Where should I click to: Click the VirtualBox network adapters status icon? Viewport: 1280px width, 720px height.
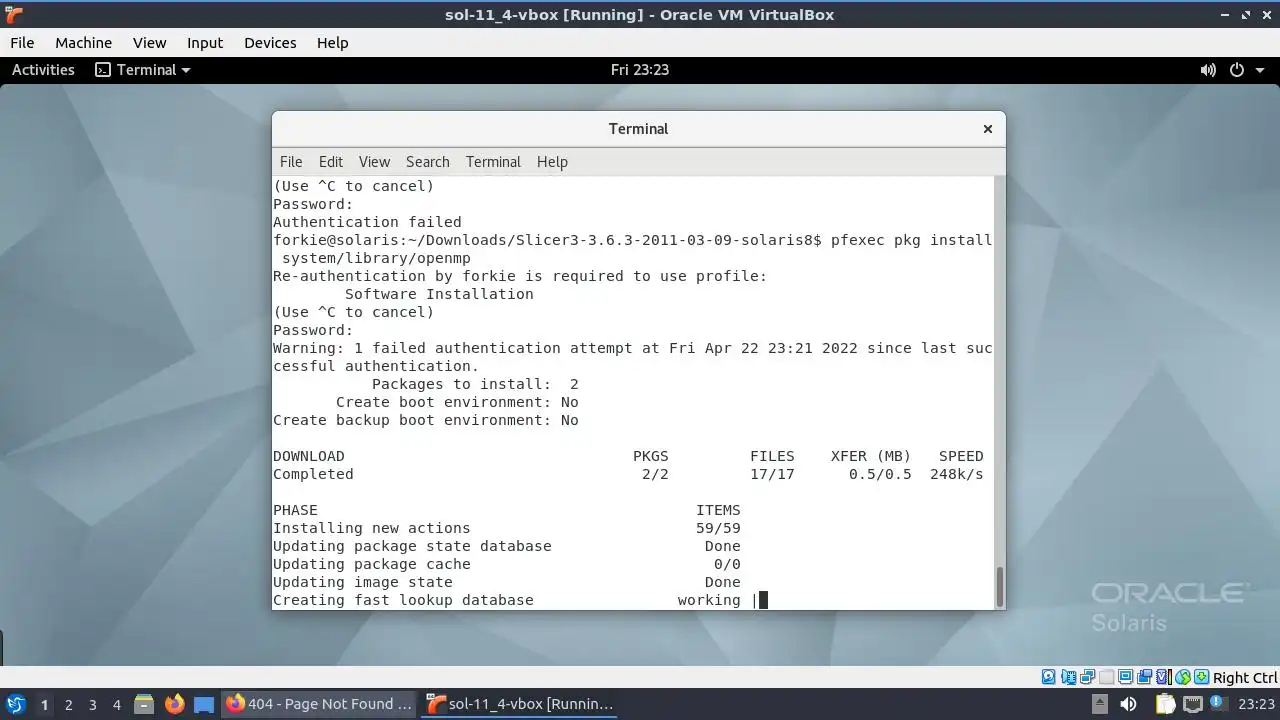(x=1088, y=677)
